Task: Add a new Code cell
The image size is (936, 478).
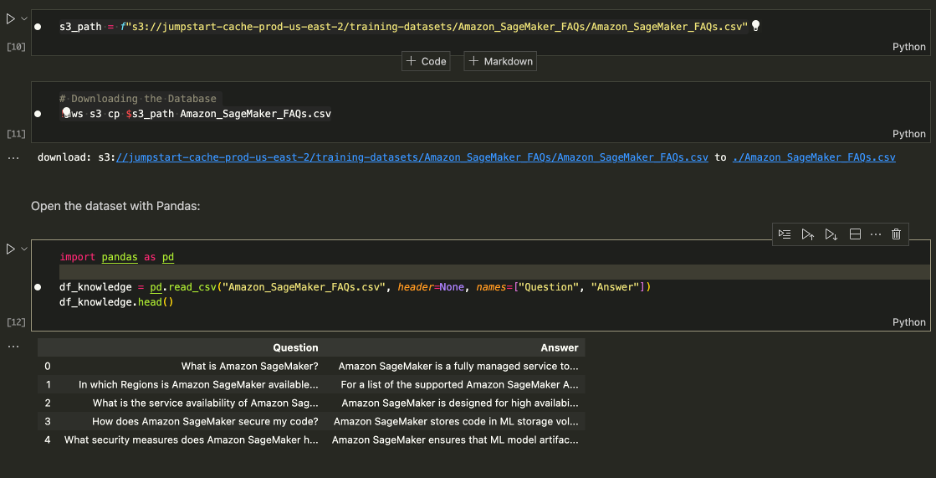Action: pyautogui.click(x=426, y=61)
